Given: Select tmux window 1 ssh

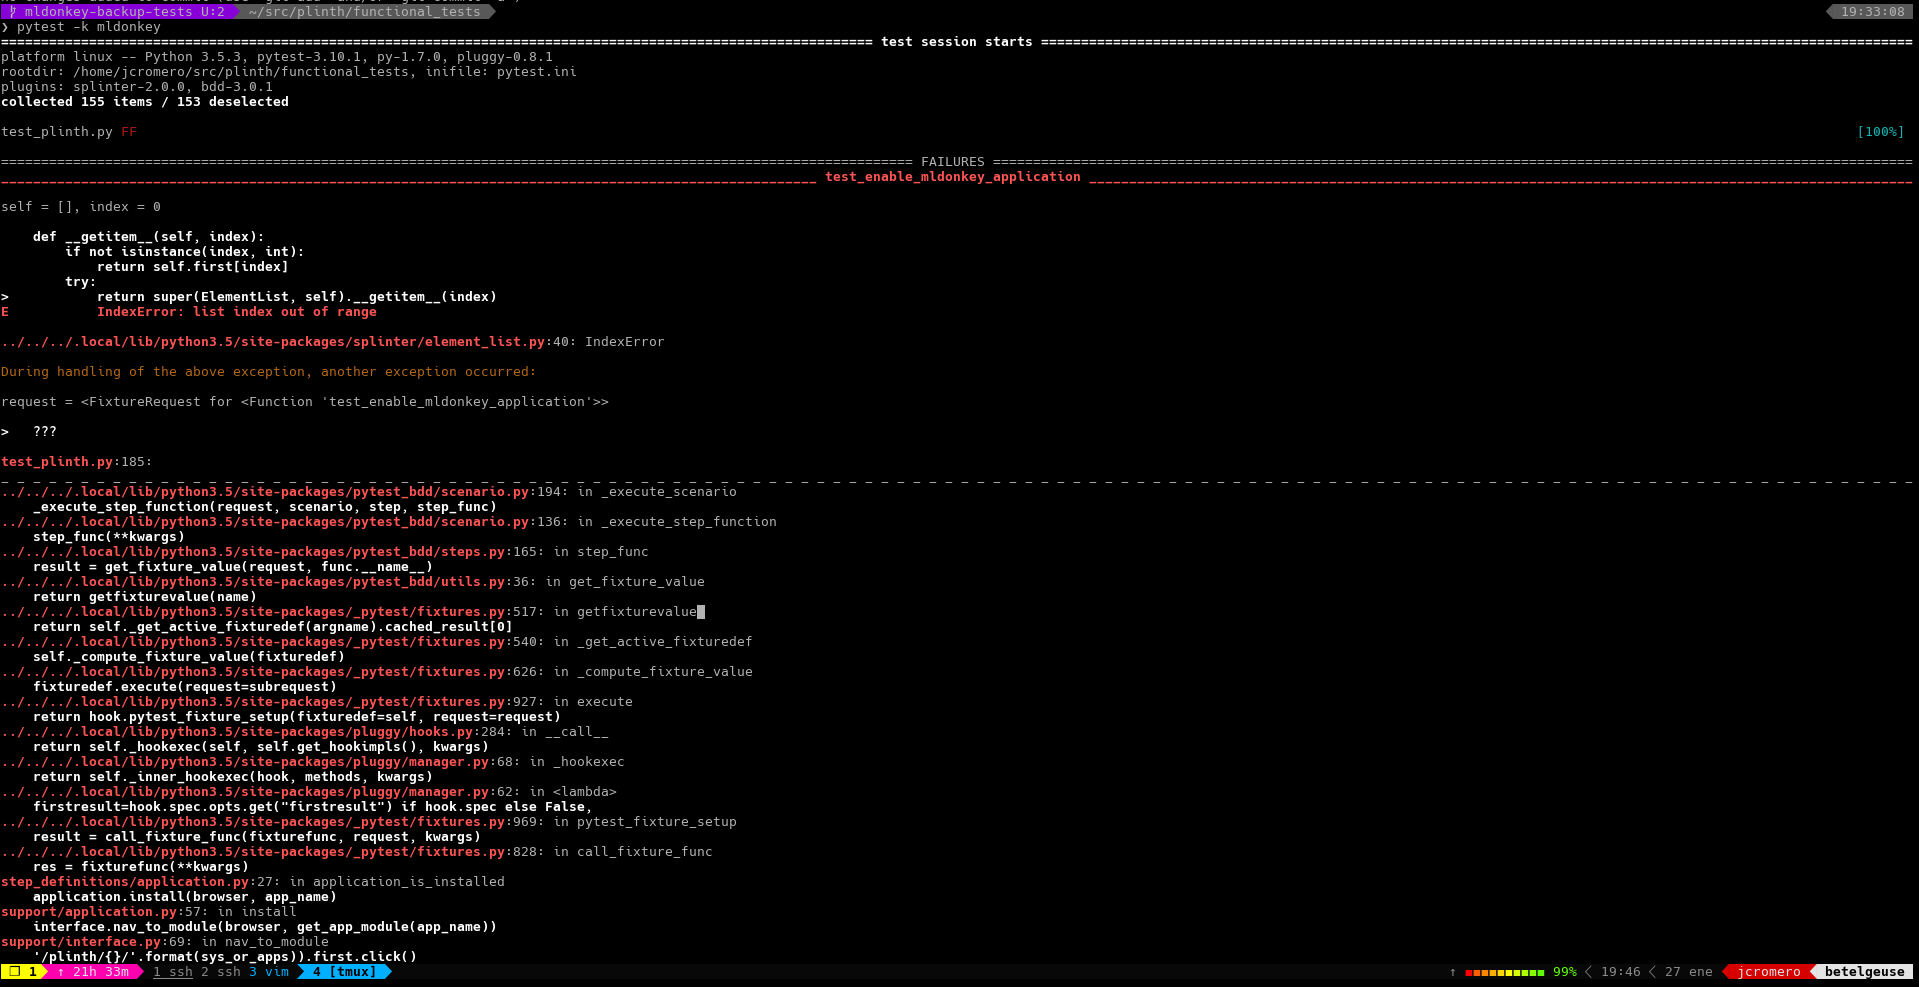Looking at the screenshot, I should [173, 972].
